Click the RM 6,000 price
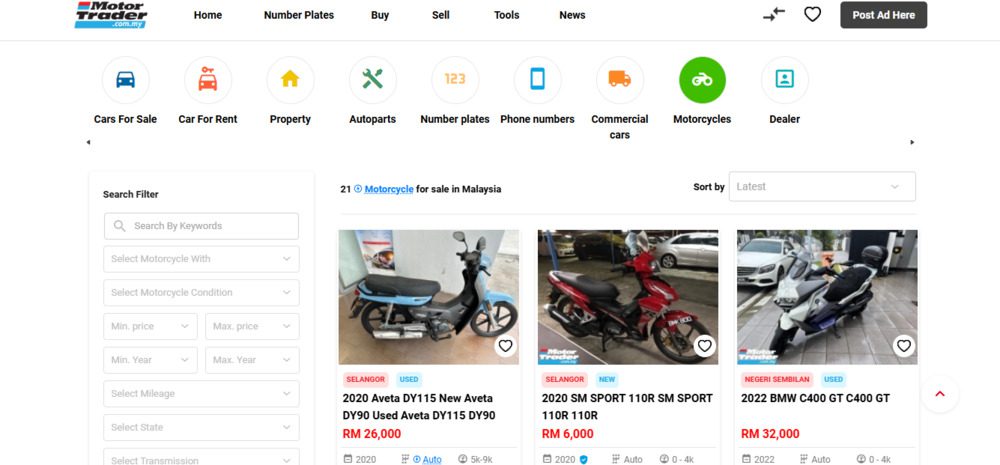1000x465 pixels. [568, 434]
